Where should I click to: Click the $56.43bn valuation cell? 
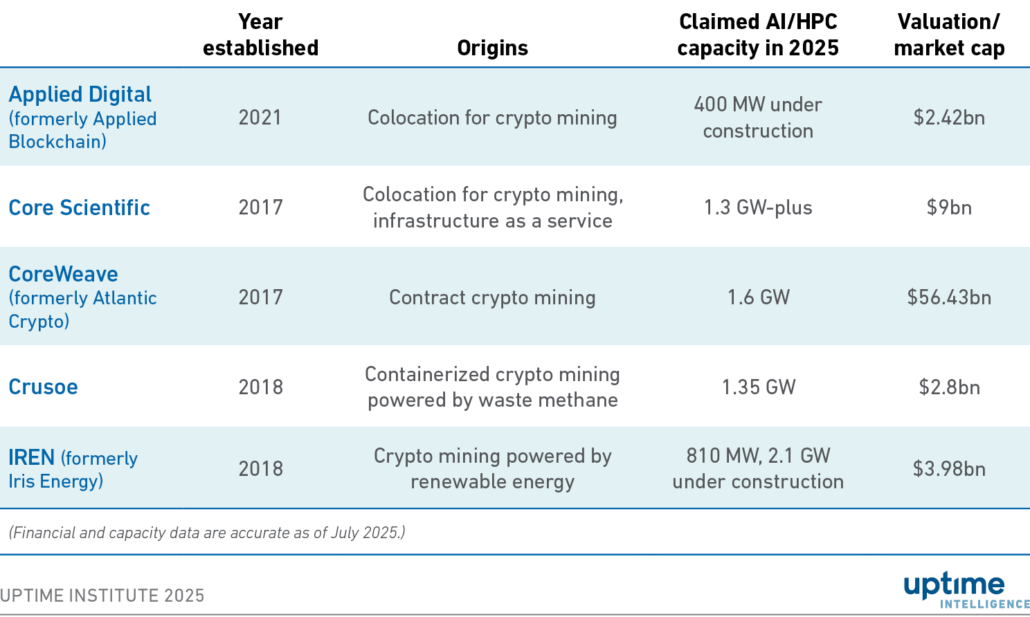949,297
